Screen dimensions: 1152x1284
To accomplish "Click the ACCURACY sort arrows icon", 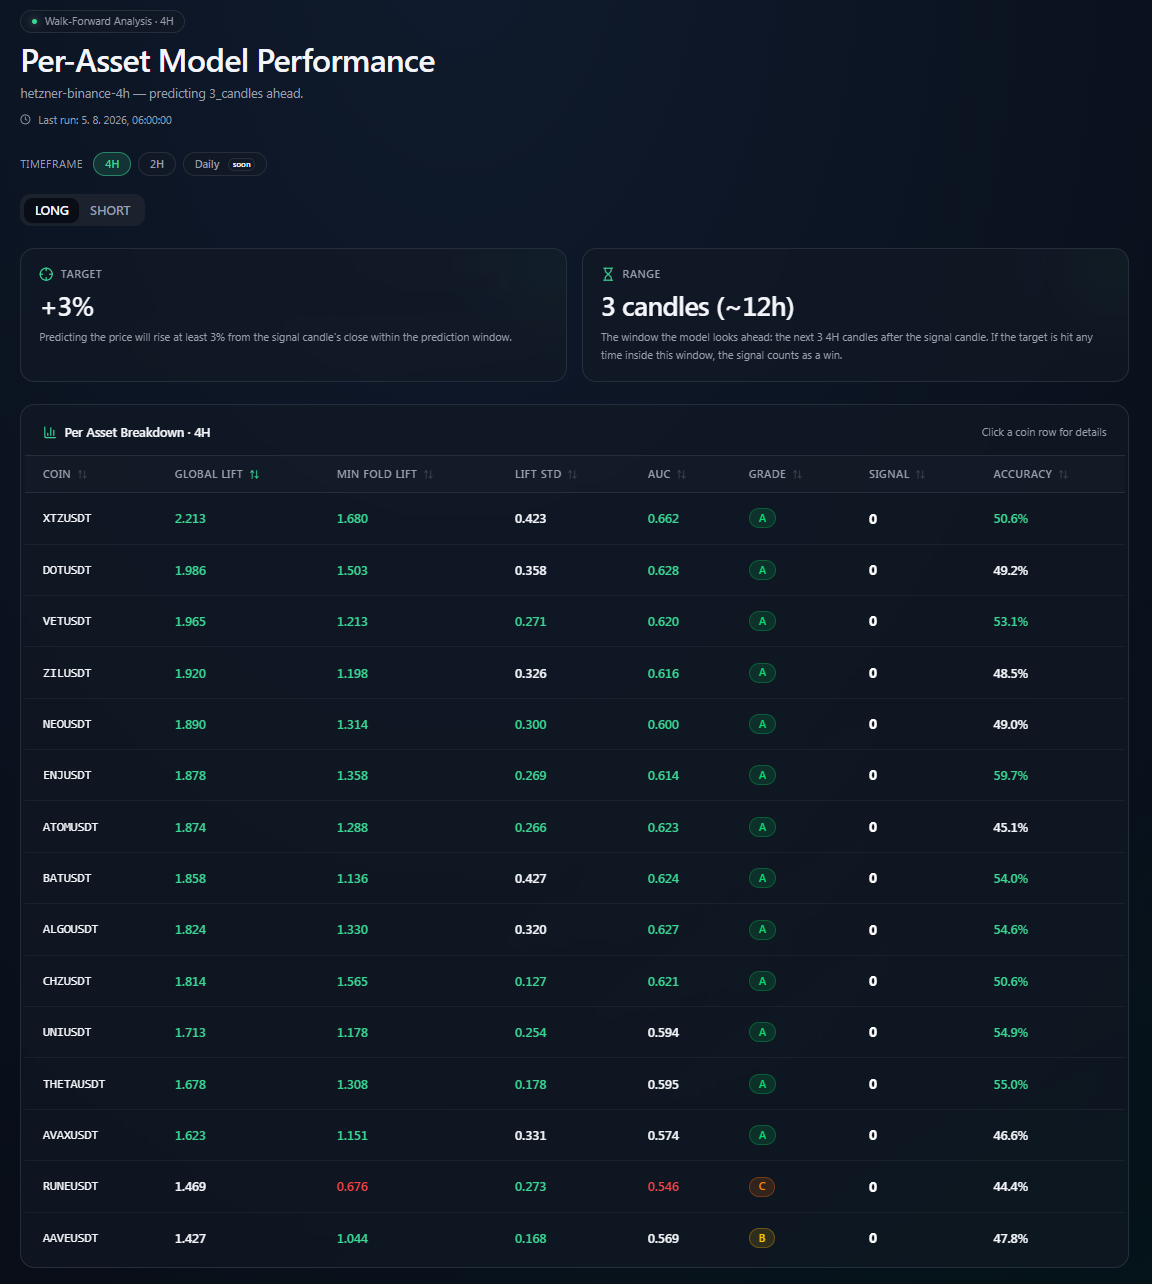I will [x=1063, y=475].
